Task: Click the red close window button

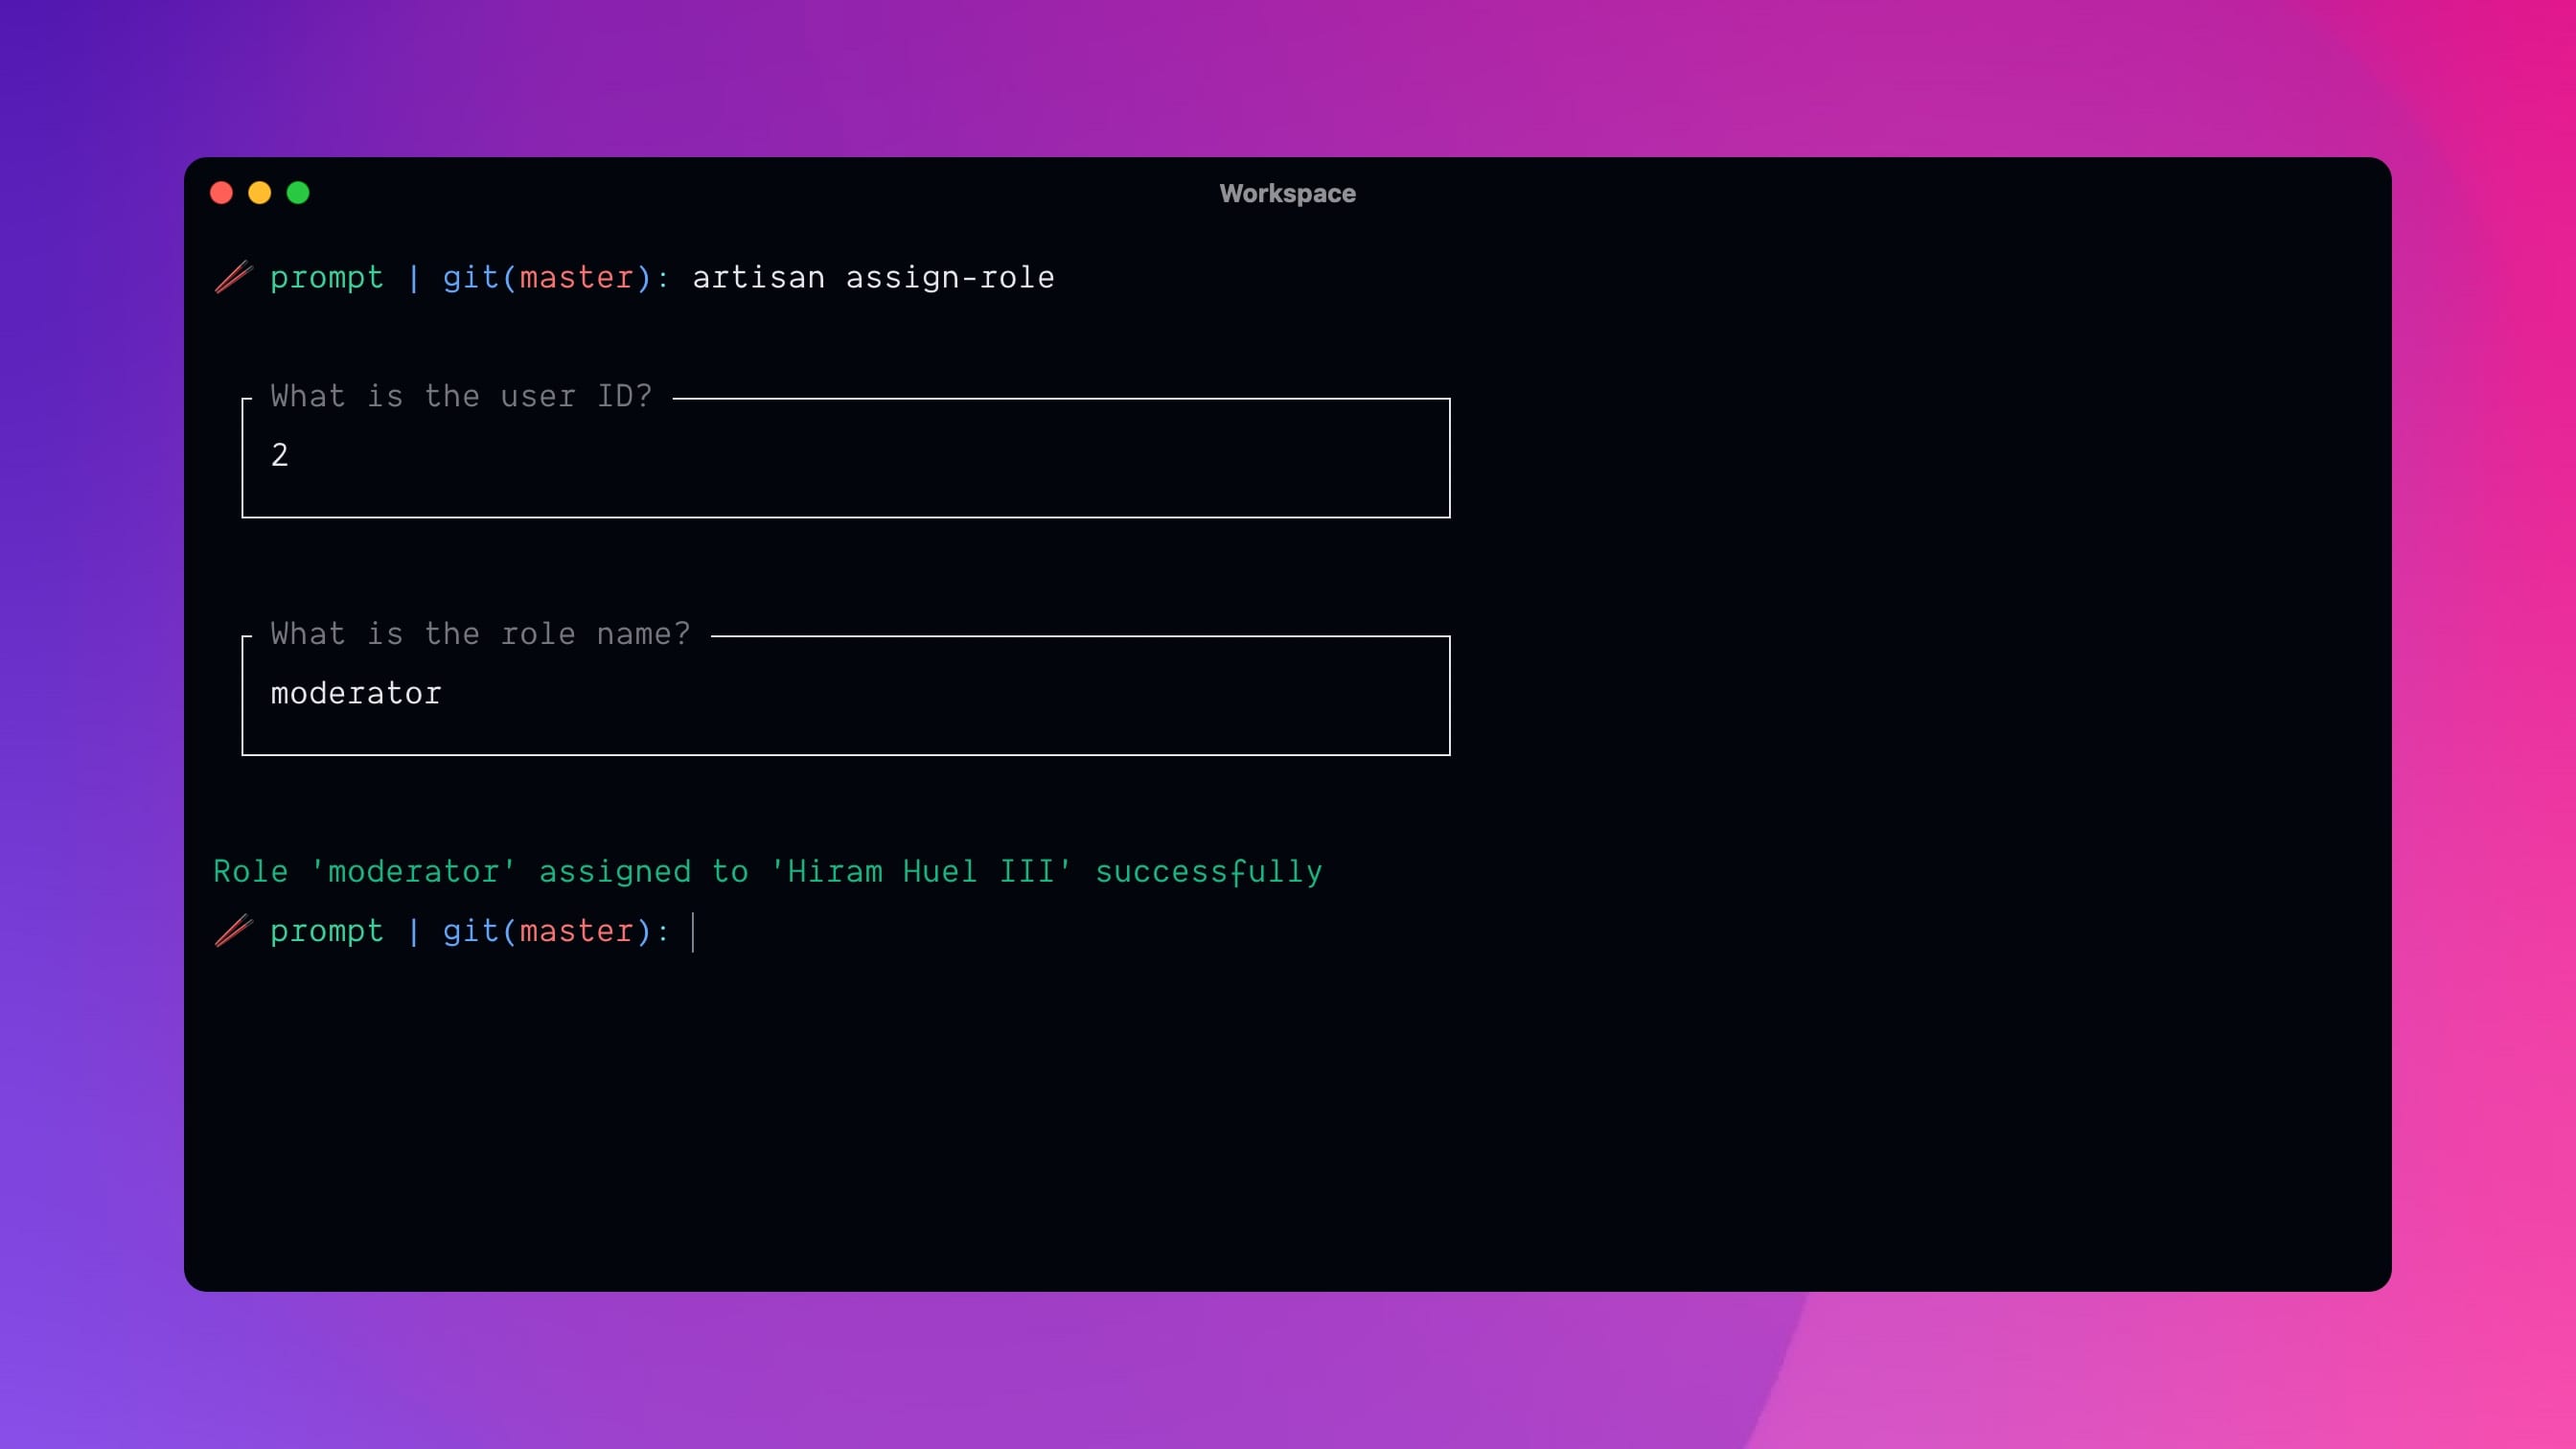Action: [221, 193]
